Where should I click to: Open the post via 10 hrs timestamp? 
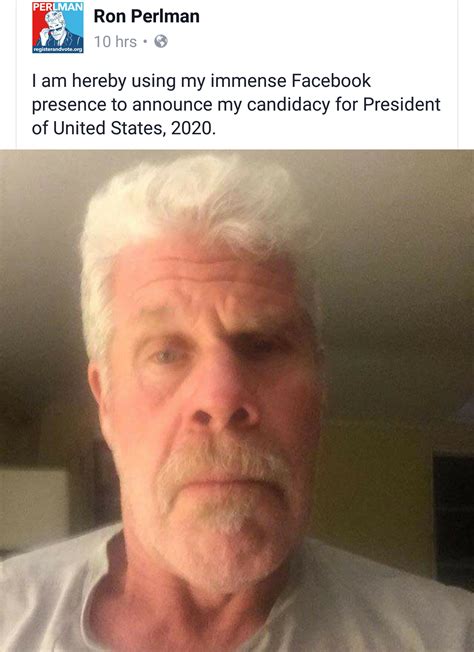115,42
